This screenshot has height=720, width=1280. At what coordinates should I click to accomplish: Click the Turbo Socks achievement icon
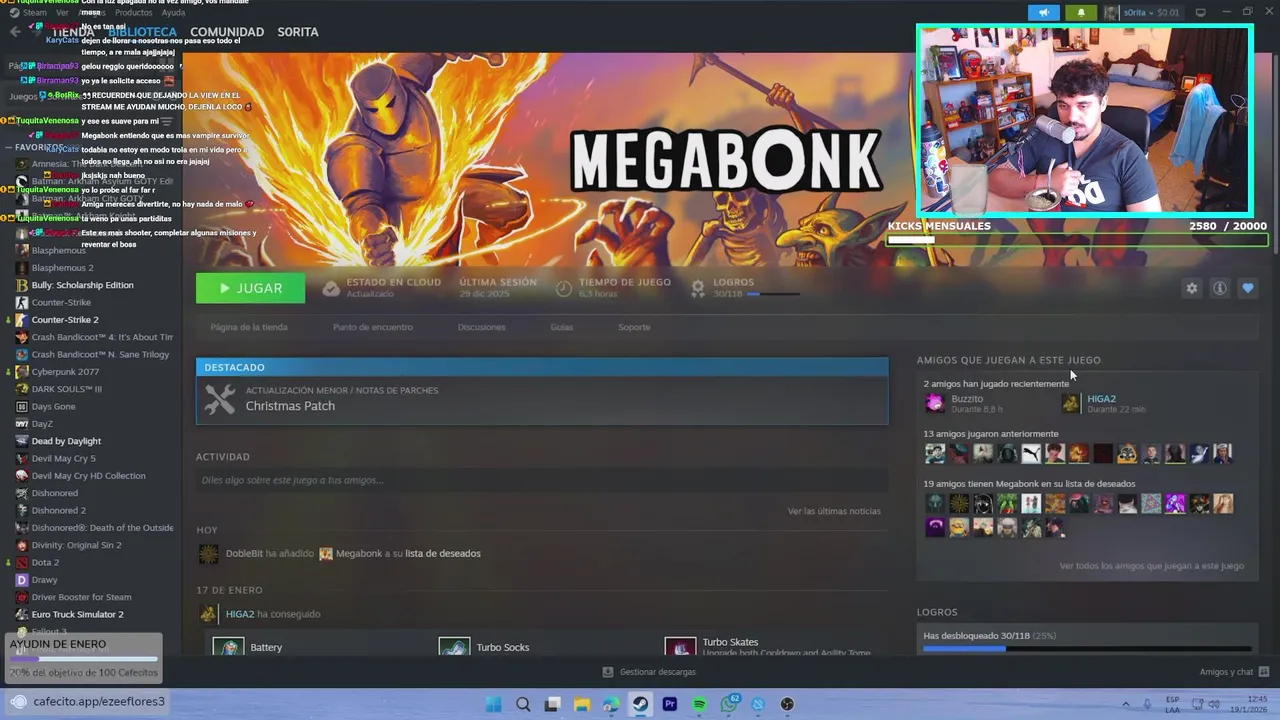point(455,646)
